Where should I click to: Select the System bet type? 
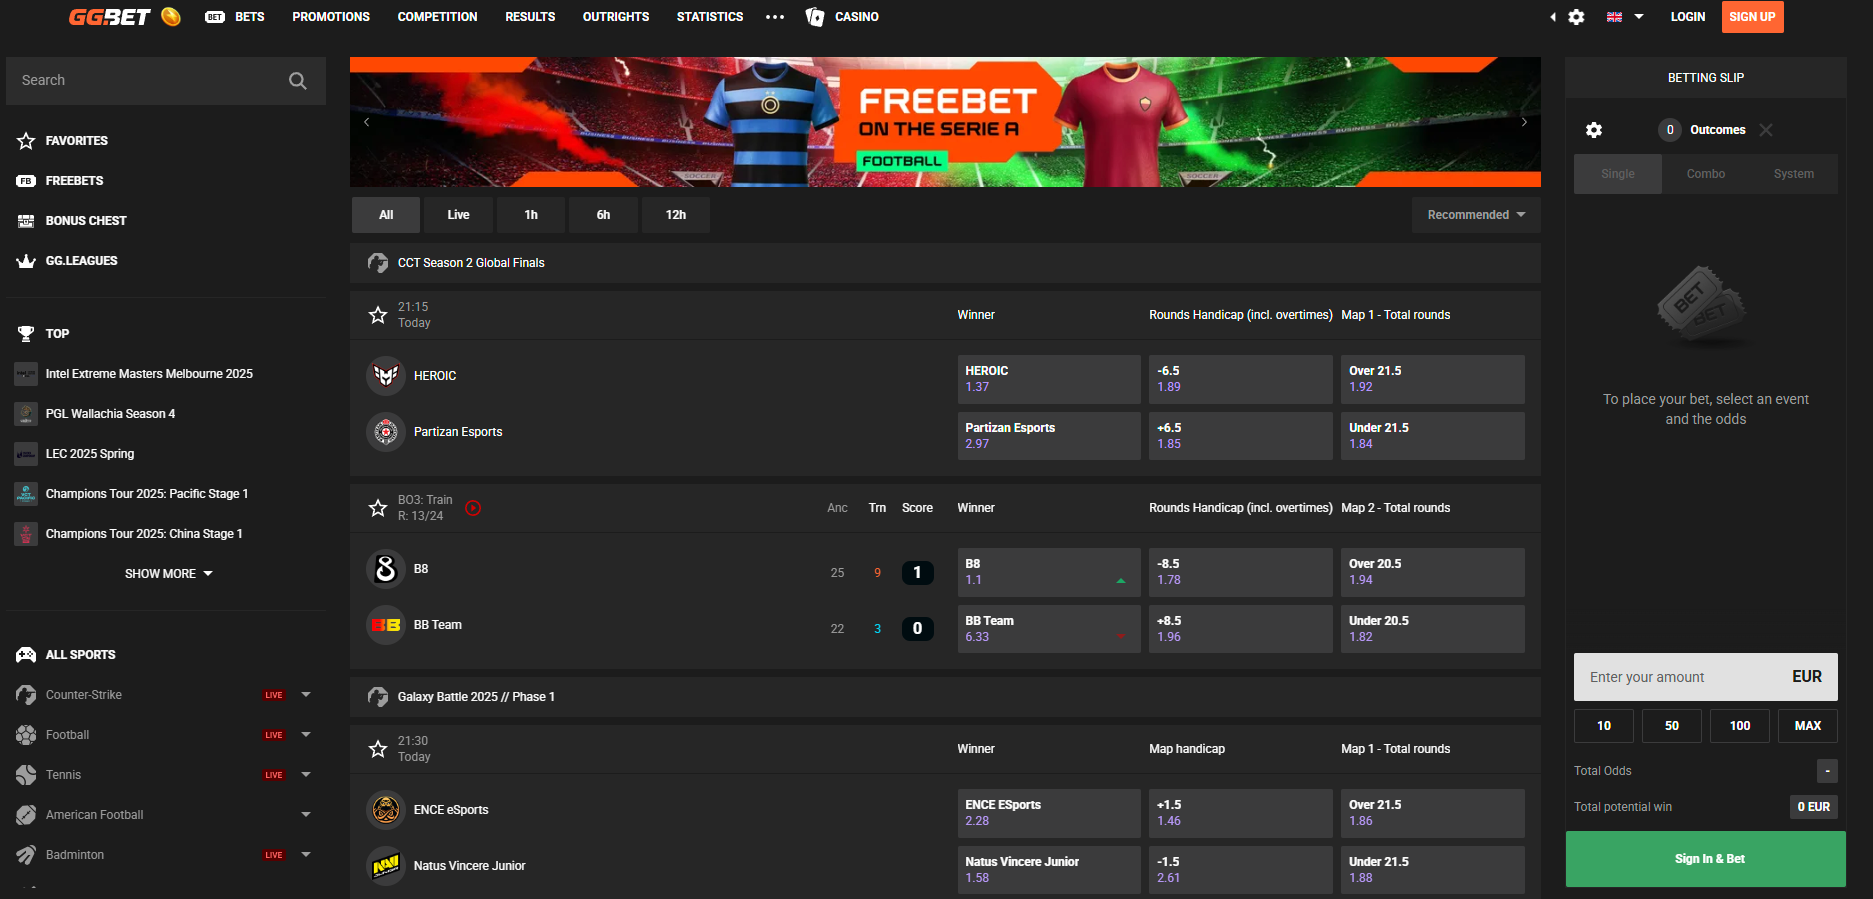[x=1794, y=174]
